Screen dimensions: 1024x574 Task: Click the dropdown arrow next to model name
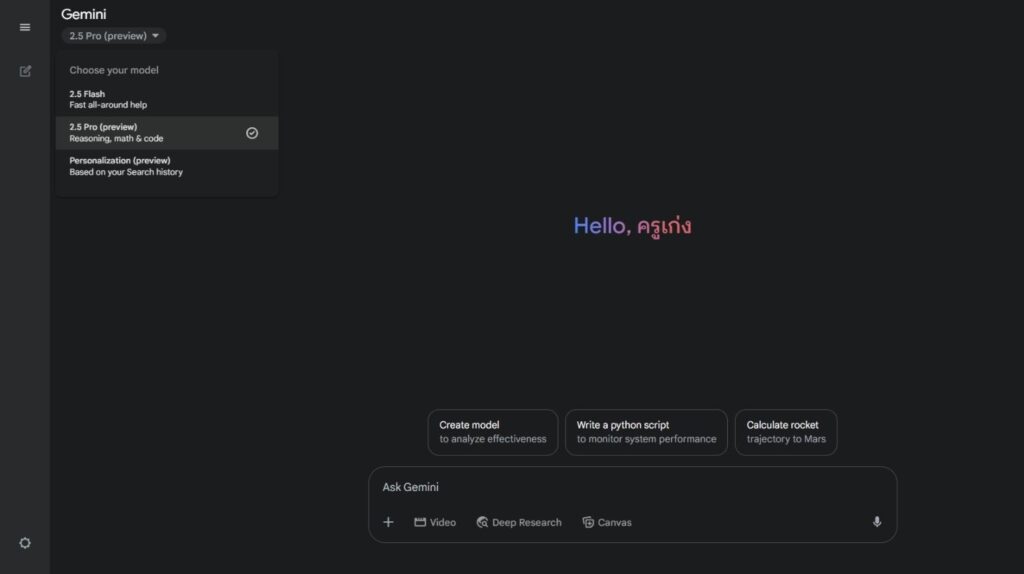(x=156, y=36)
